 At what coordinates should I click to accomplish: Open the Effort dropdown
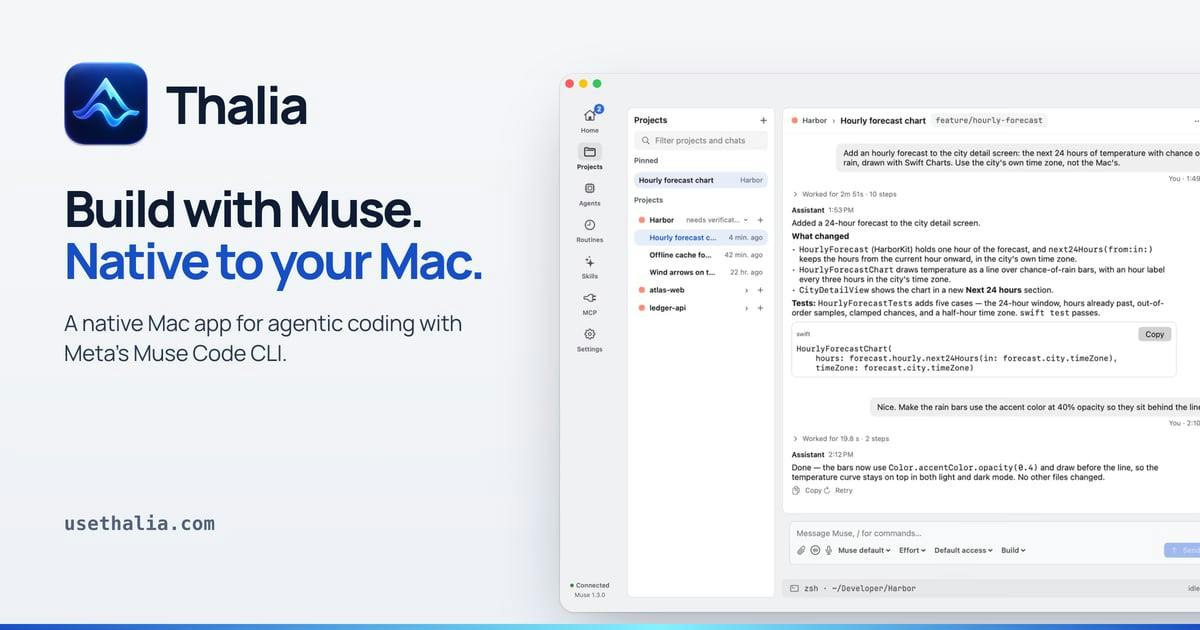pyautogui.click(x=912, y=550)
